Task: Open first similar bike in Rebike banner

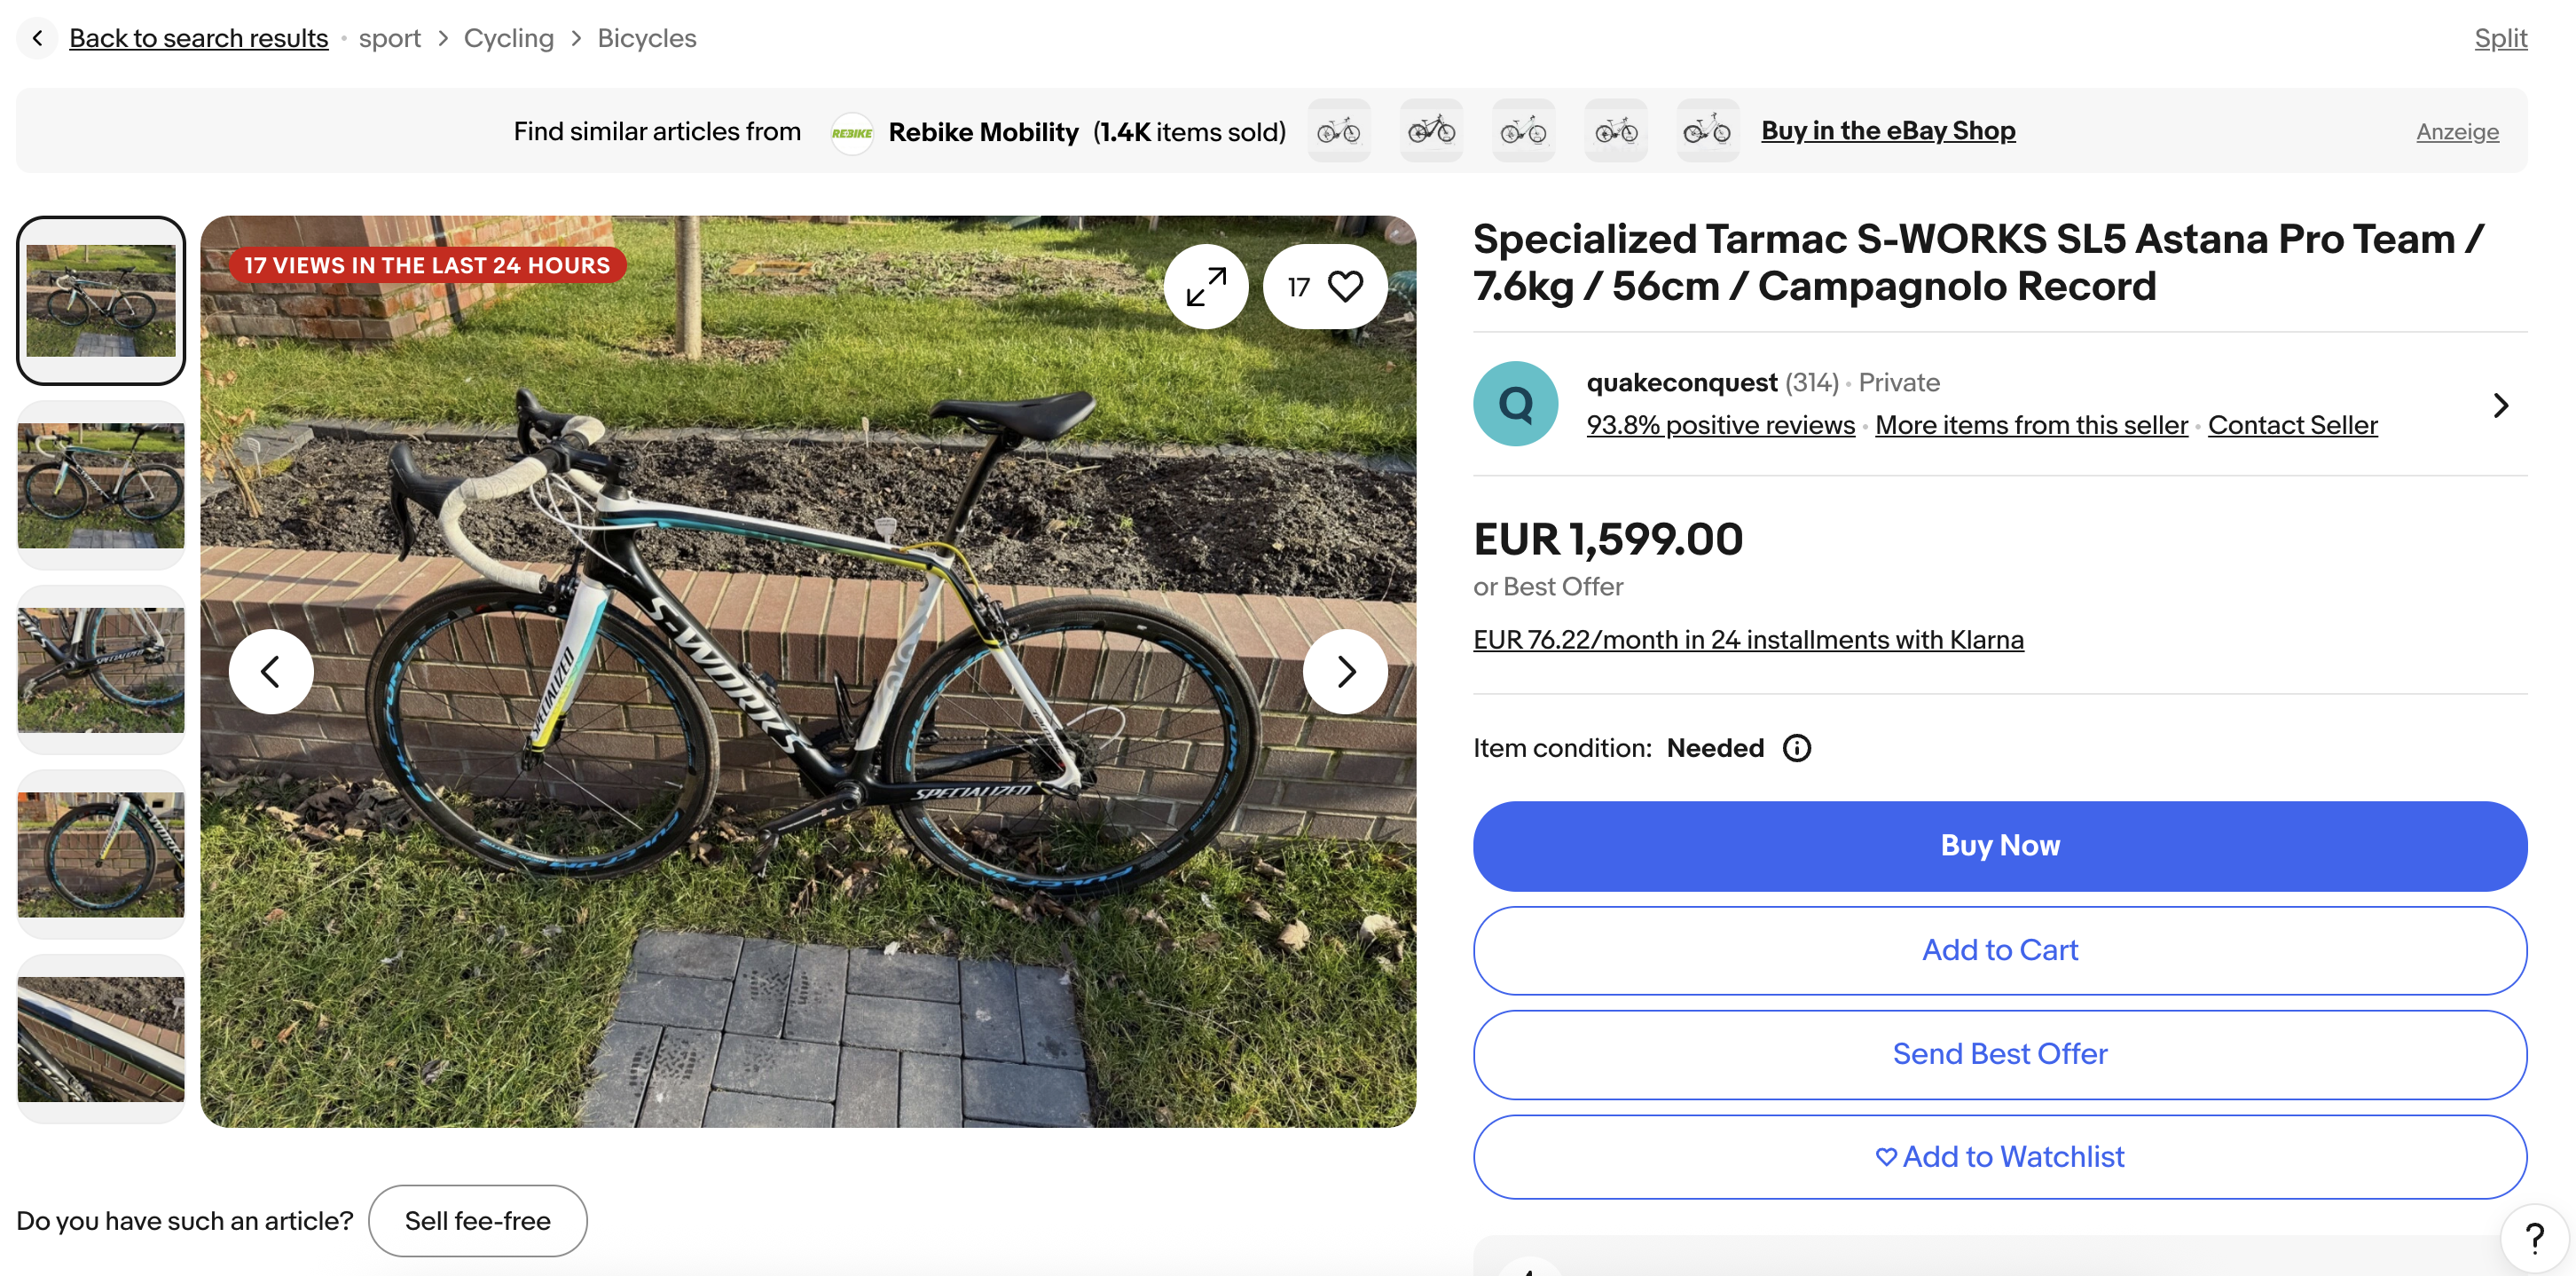Action: [1339, 131]
